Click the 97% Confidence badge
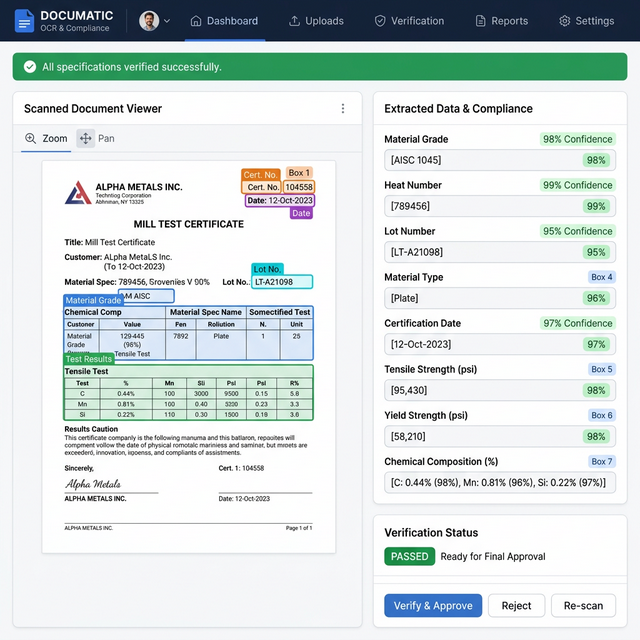This screenshot has width=640, height=640. [x=578, y=323]
